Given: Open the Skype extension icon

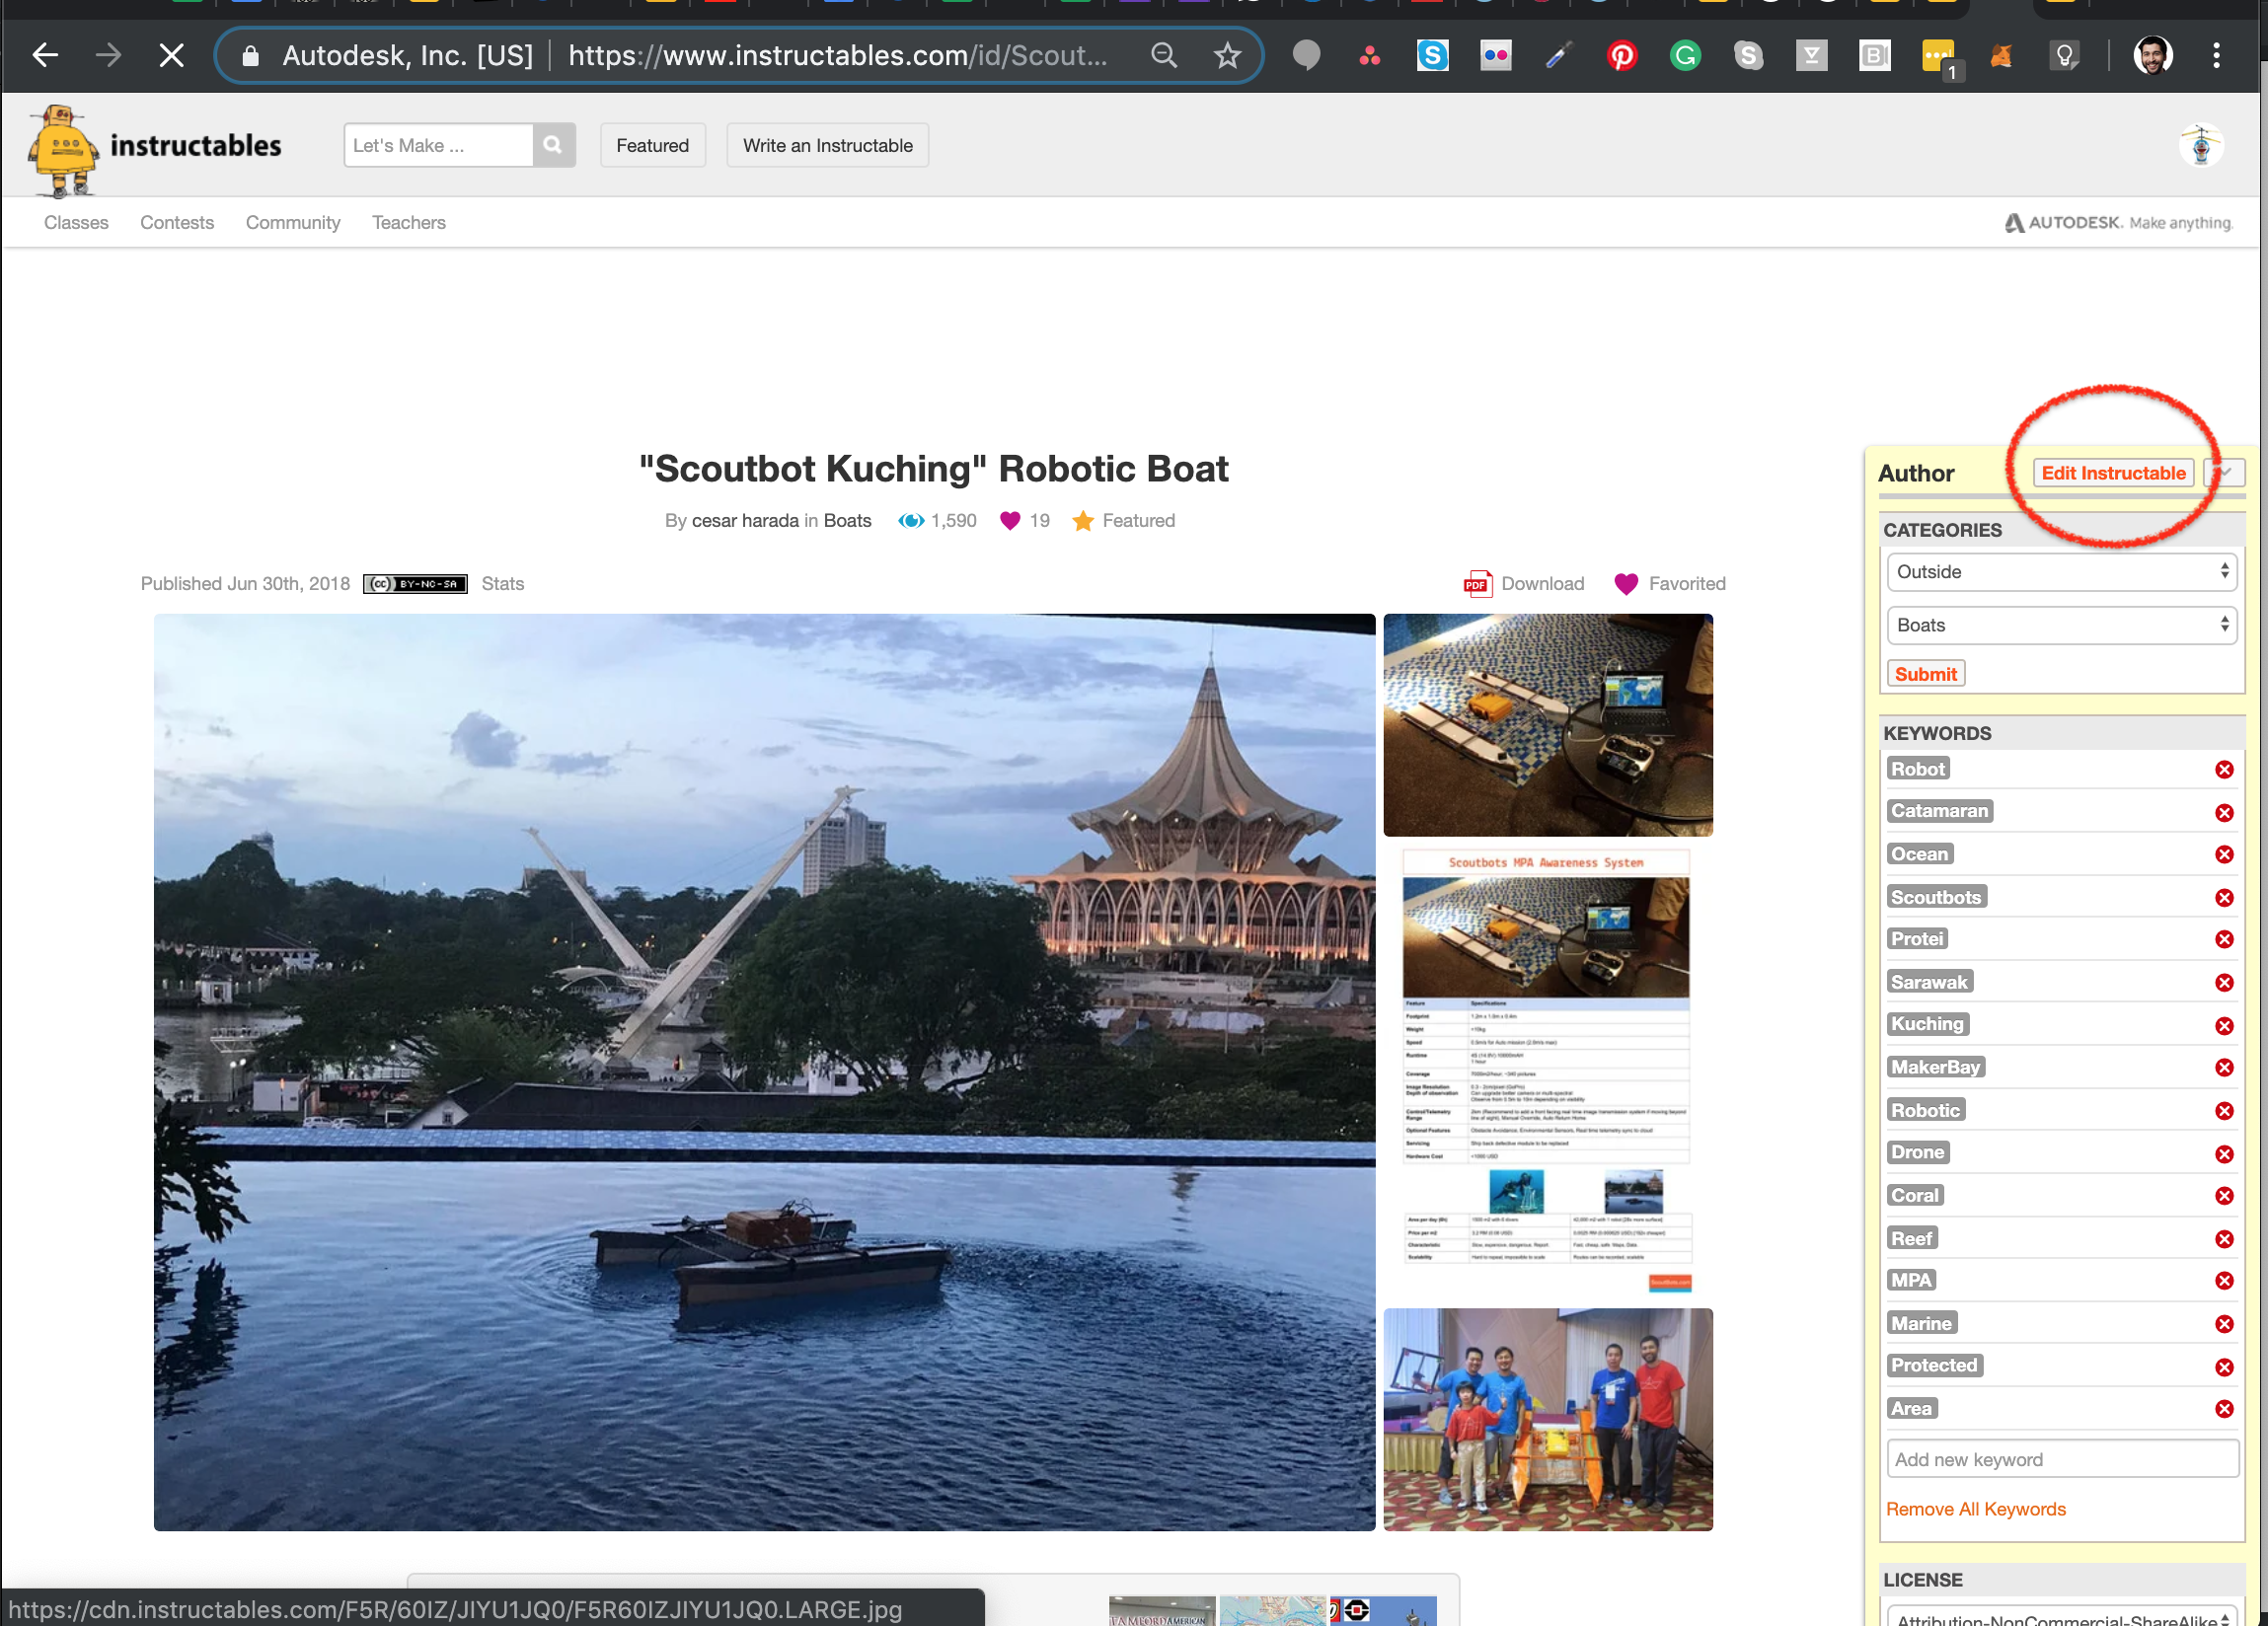Looking at the screenshot, I should click(1432, 55).
